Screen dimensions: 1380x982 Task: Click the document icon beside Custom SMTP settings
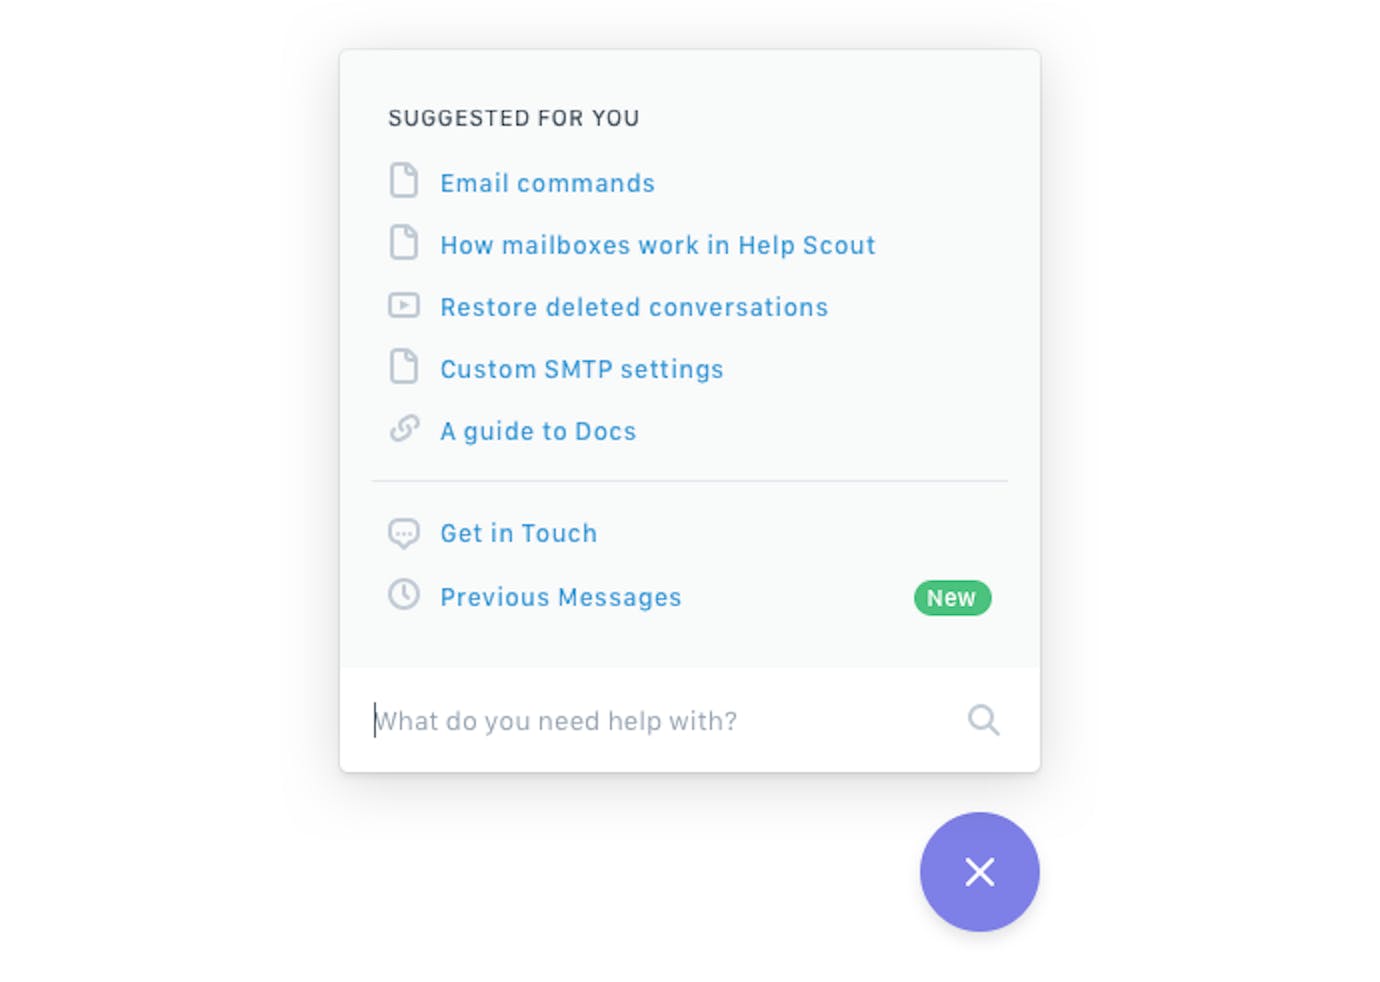404,367
